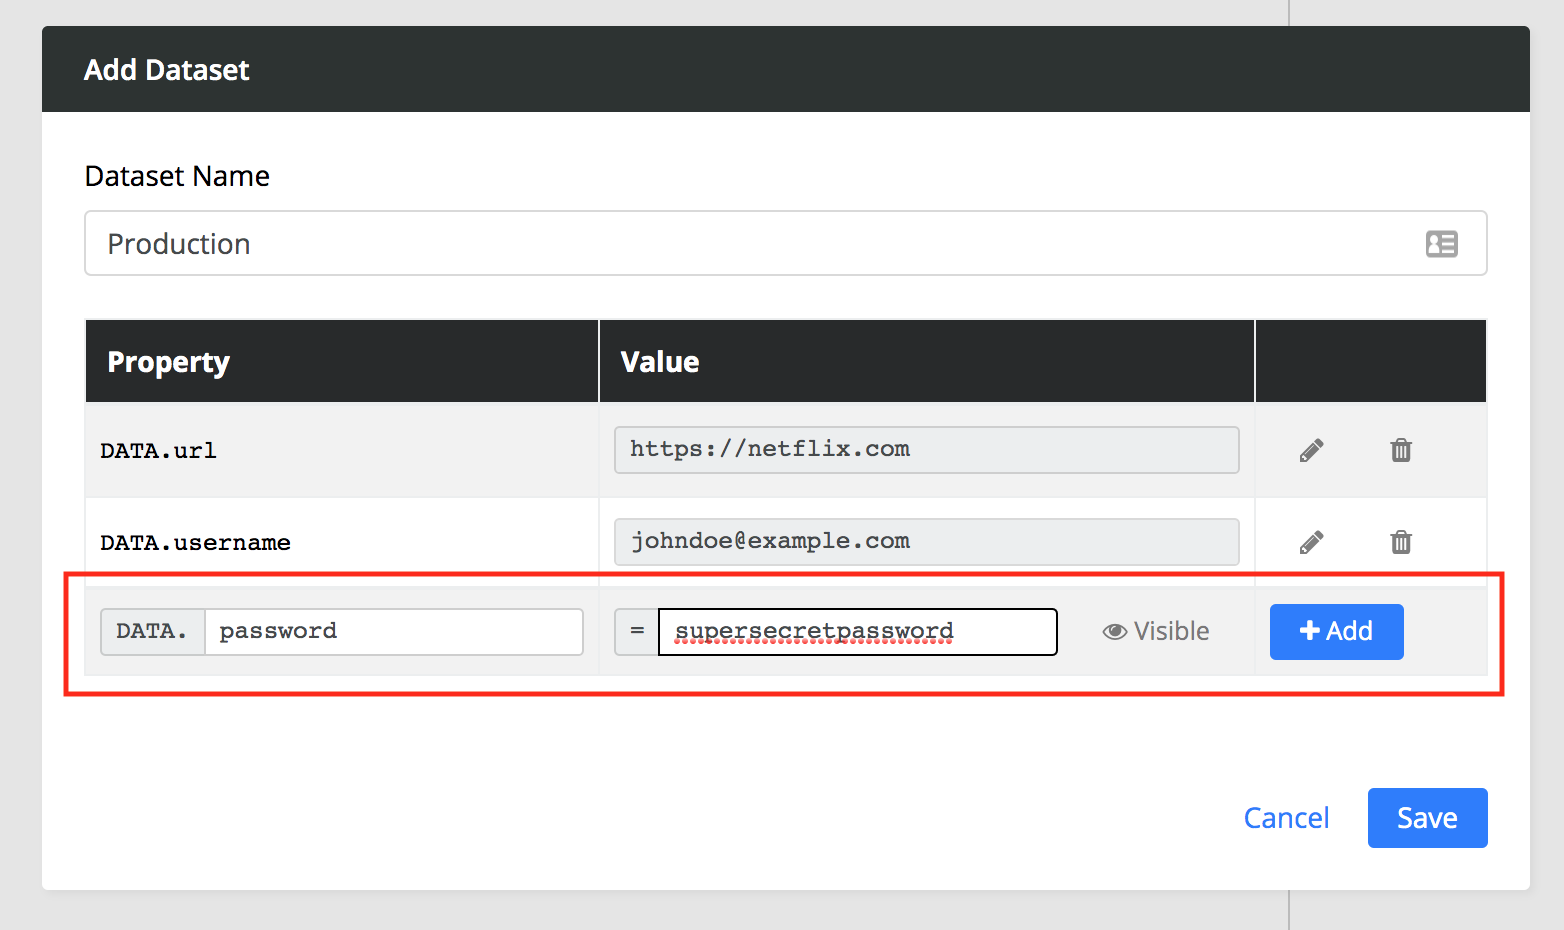Select the DATA.url property name cell
This screenshot has width=1564, height=930.
tap(159, 451)
